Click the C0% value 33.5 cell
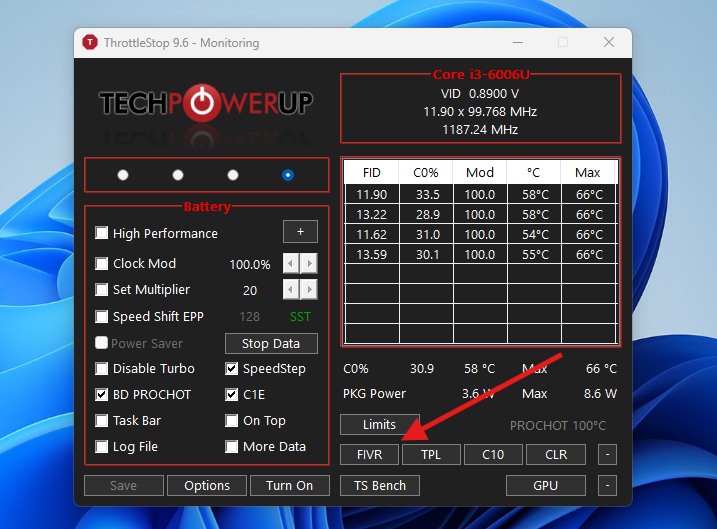 427,195
